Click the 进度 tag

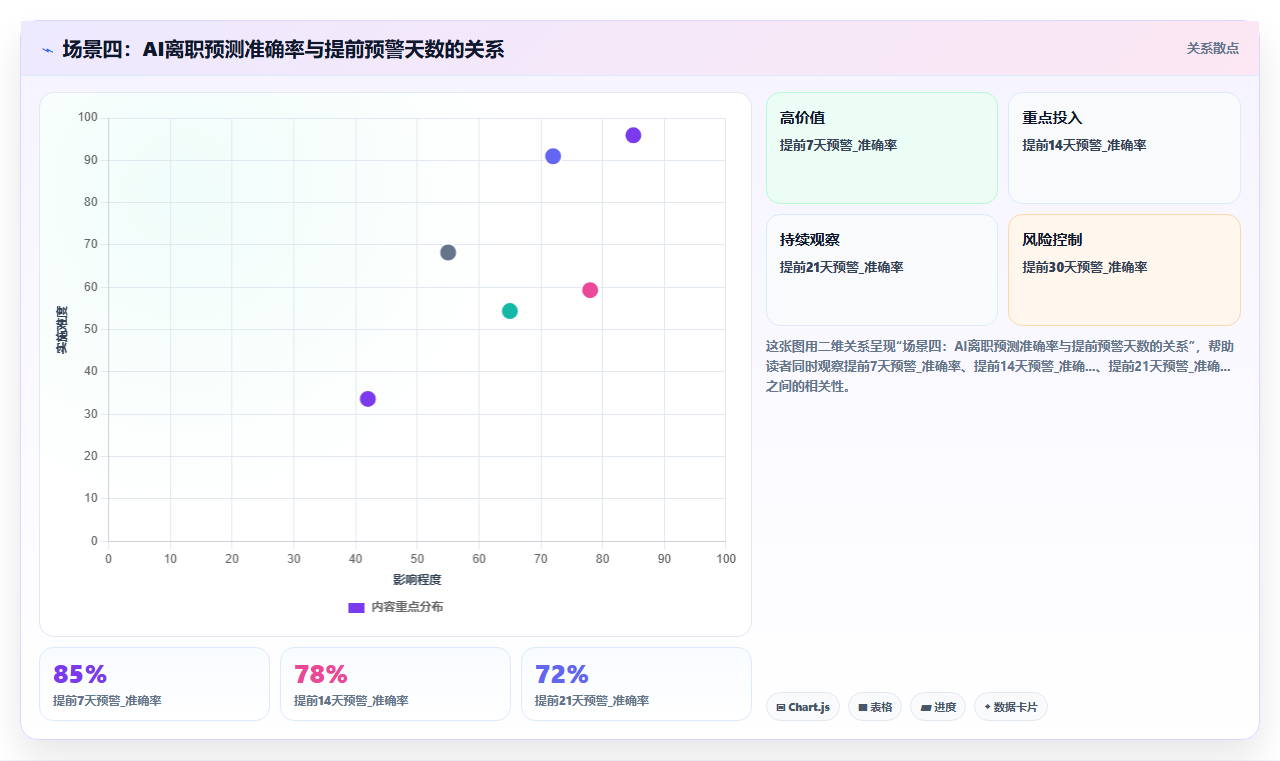coord(938,707)
